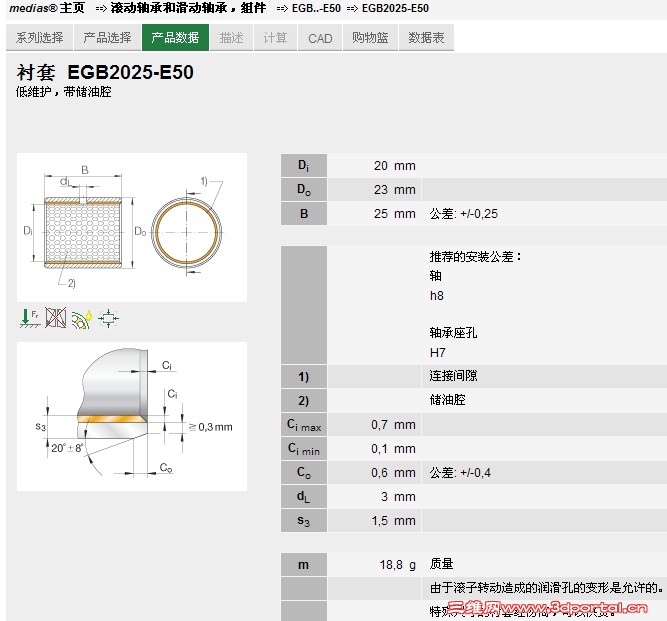Open the 数据表 tab
Image resolution: width=667 pixels, height=621 pixels.
(426, 37)
